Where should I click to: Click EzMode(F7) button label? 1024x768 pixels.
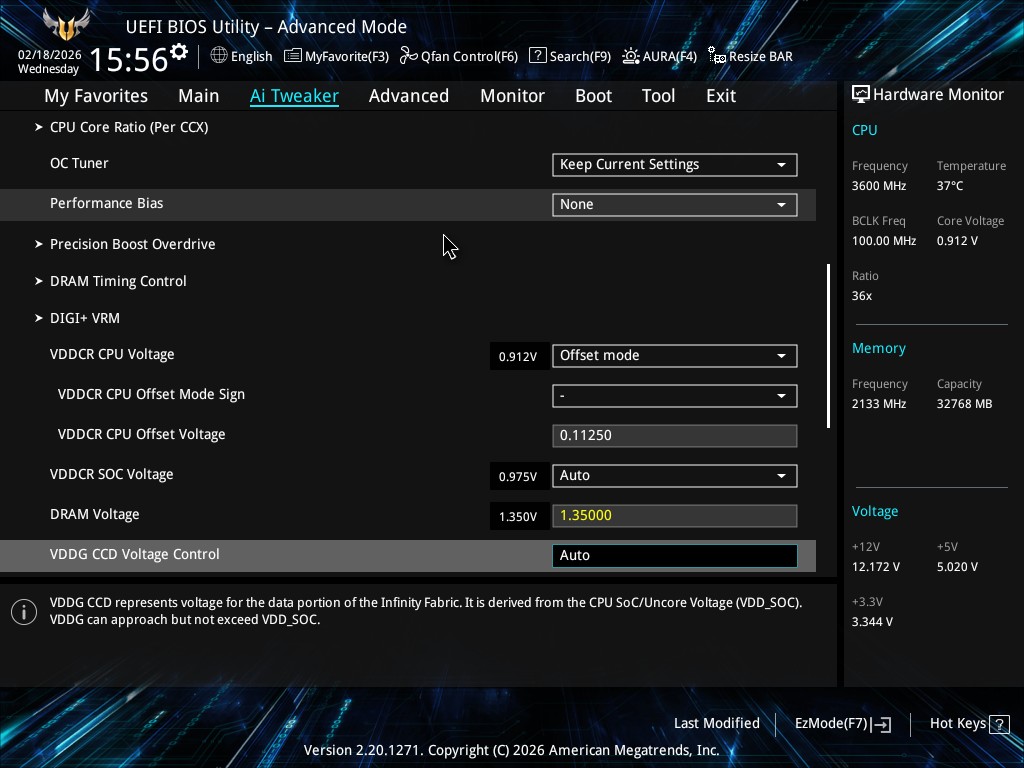coord(831,724)
